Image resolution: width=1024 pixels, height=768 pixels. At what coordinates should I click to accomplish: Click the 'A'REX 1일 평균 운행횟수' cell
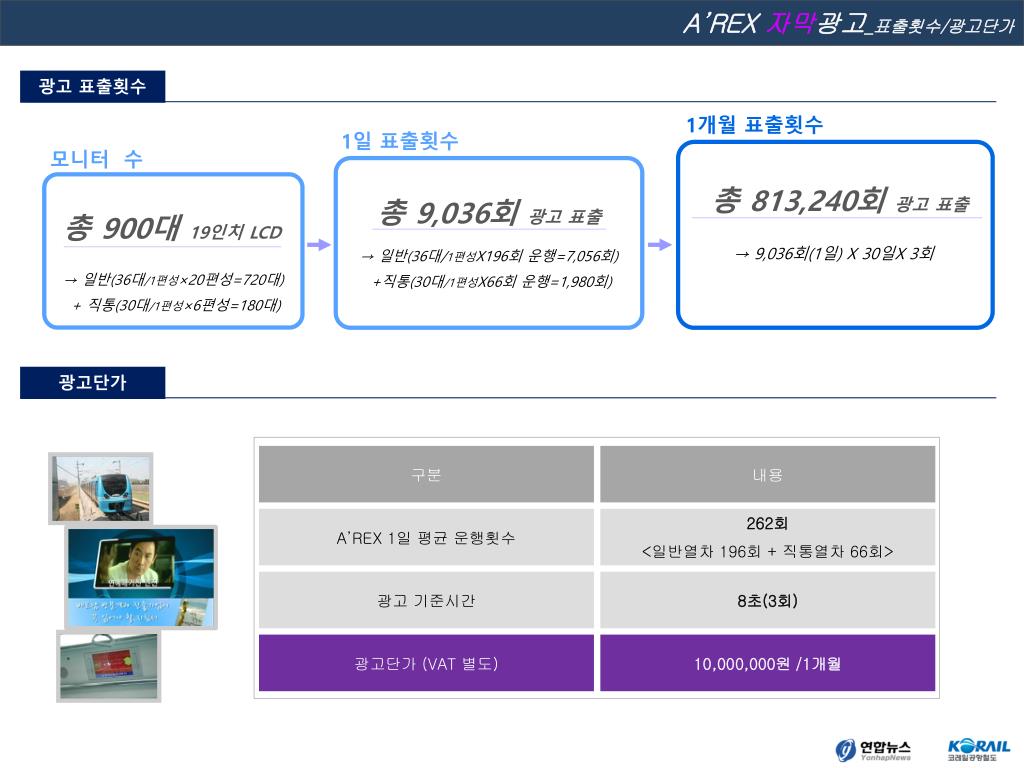[x=426, y=537]
